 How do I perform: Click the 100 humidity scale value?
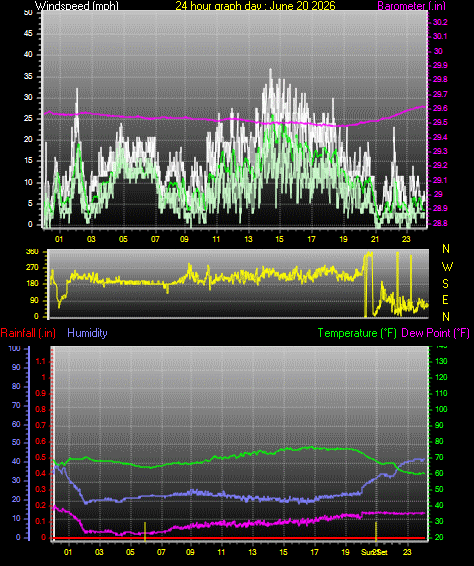tap(14, 349)
